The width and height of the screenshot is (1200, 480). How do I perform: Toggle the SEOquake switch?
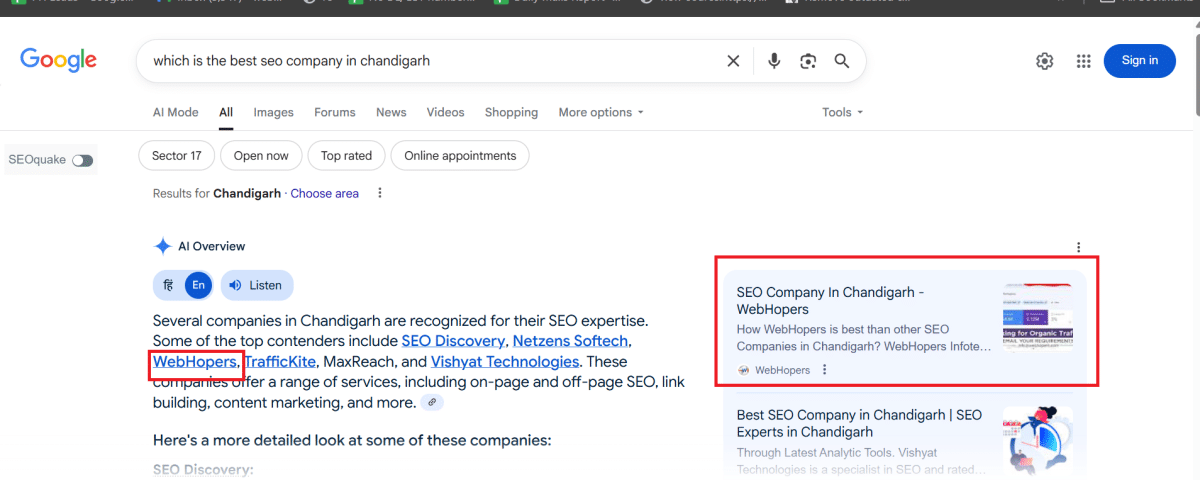pos(82,160)
